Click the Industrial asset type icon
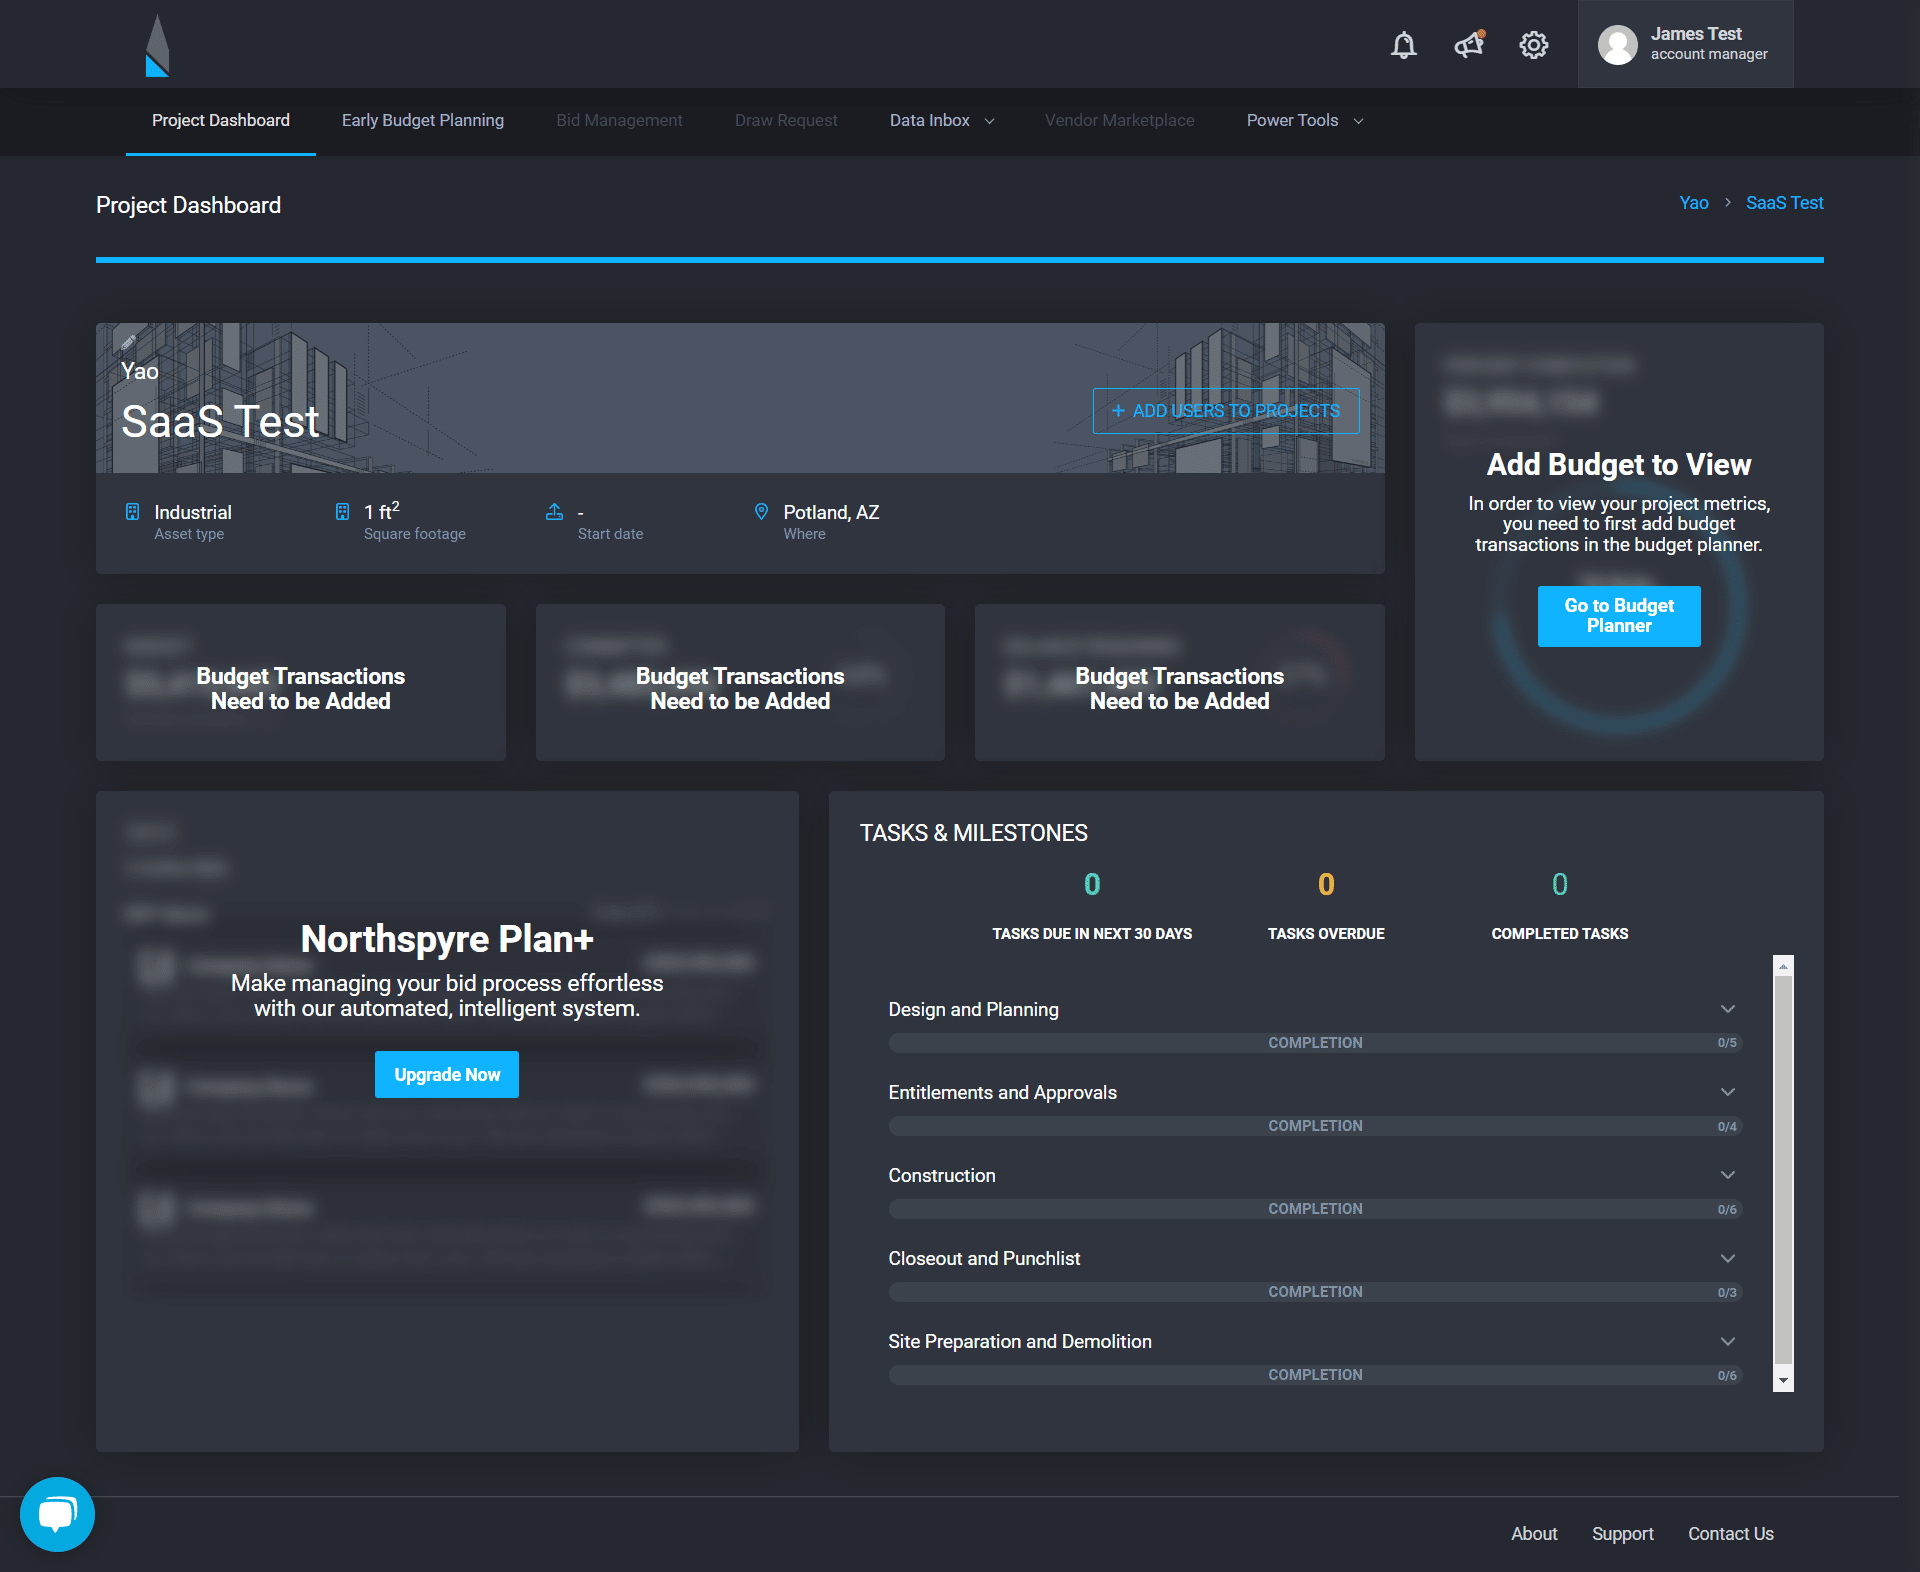This screenshot has height=1572, width=1920. (x=132, y=512)
